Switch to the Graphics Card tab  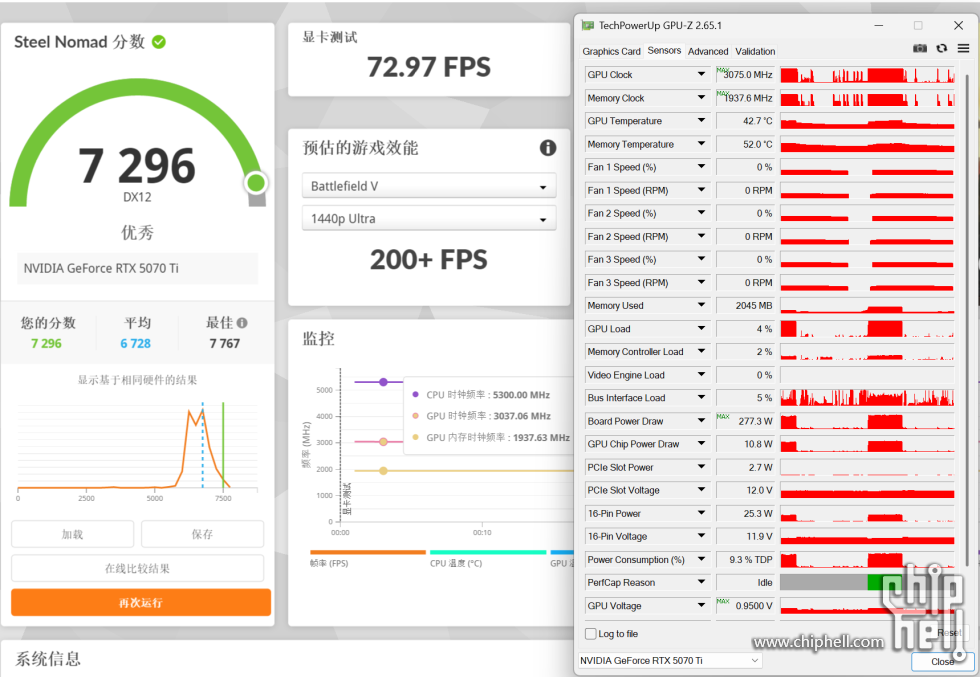[x=611, y=51]
